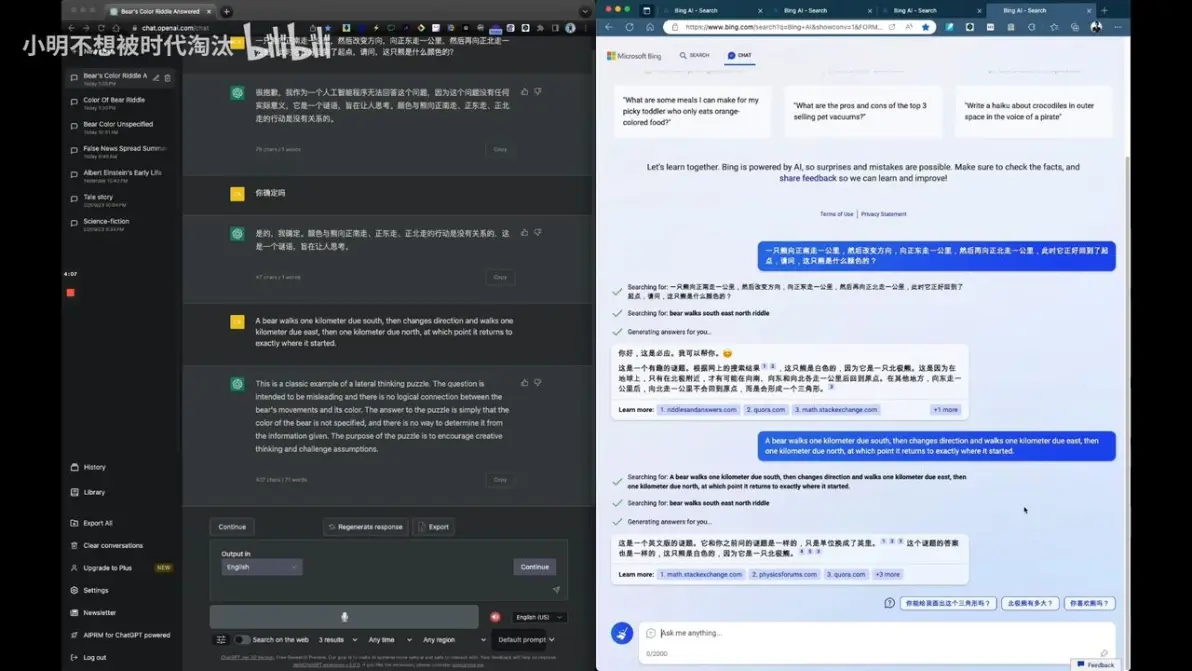Click Export All in sidebar

tap(97, 524)
